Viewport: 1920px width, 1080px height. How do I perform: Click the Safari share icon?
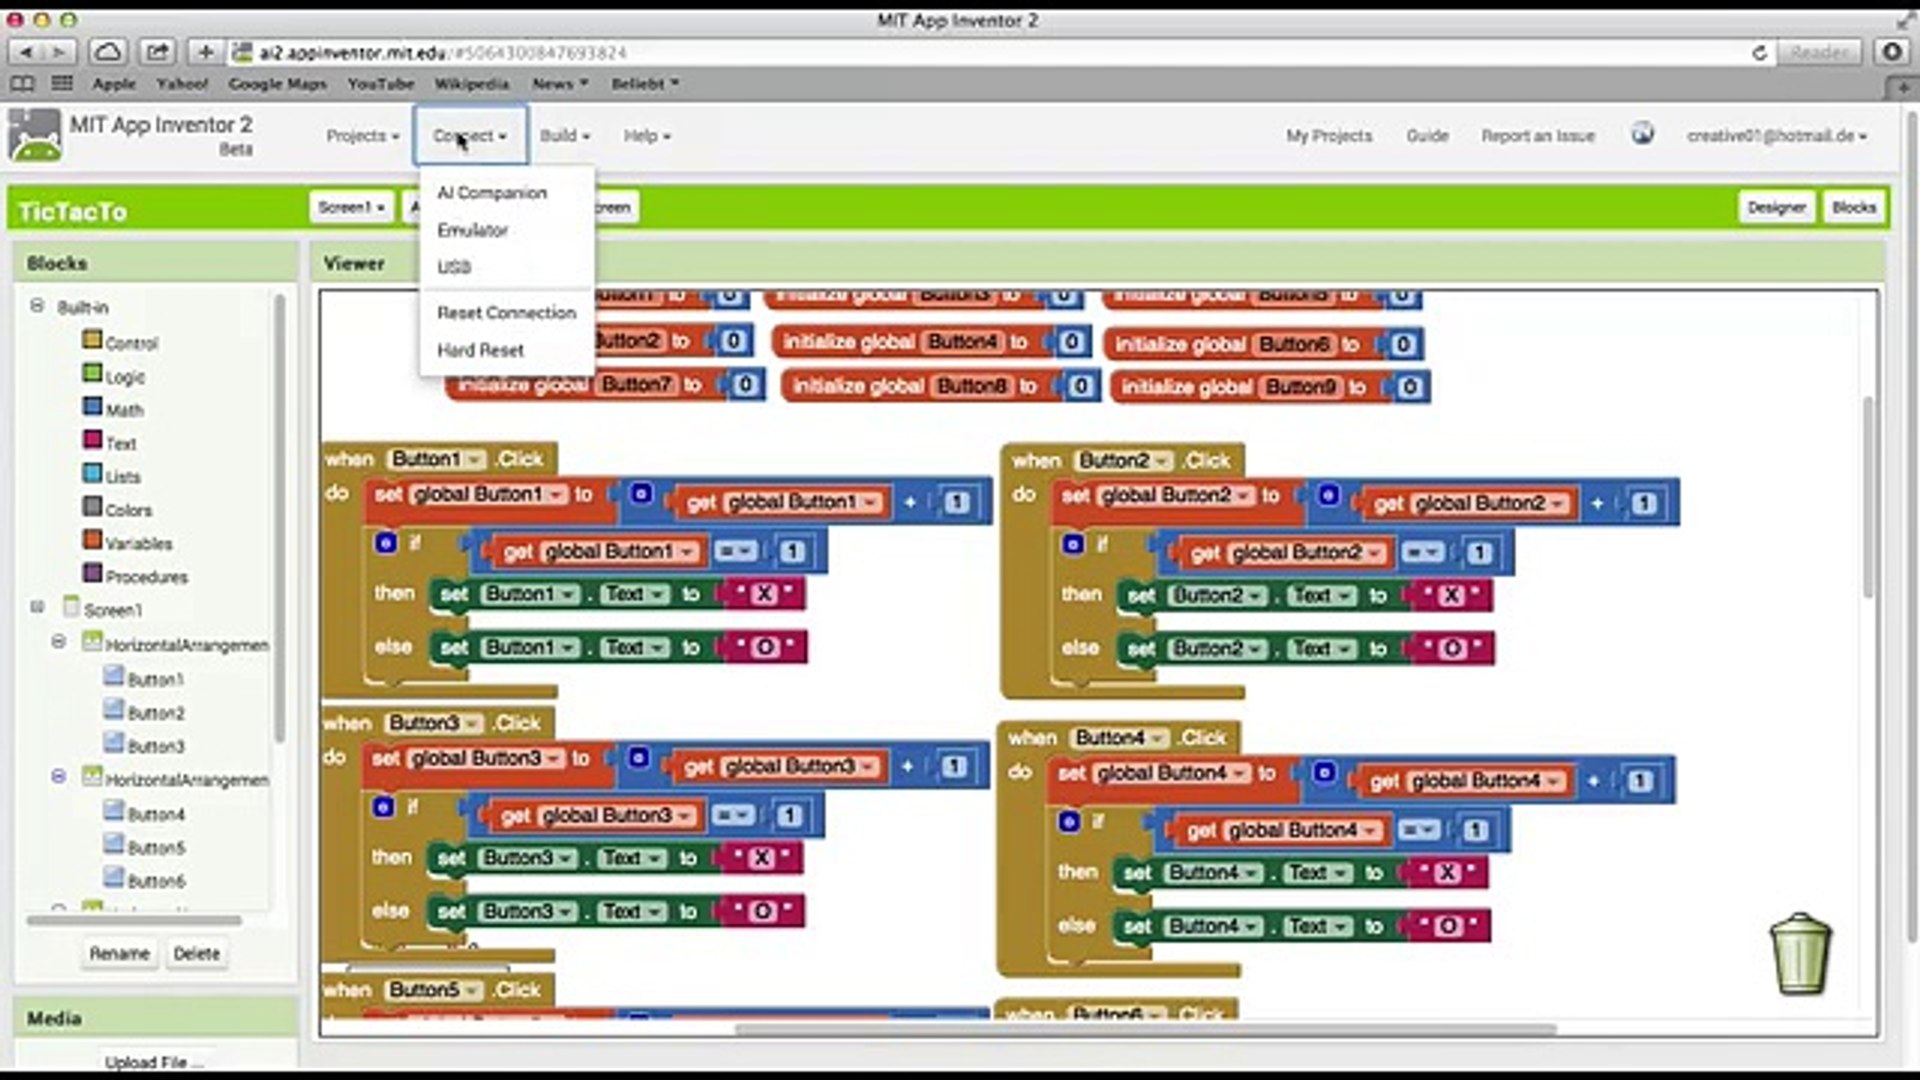(157, 52)
